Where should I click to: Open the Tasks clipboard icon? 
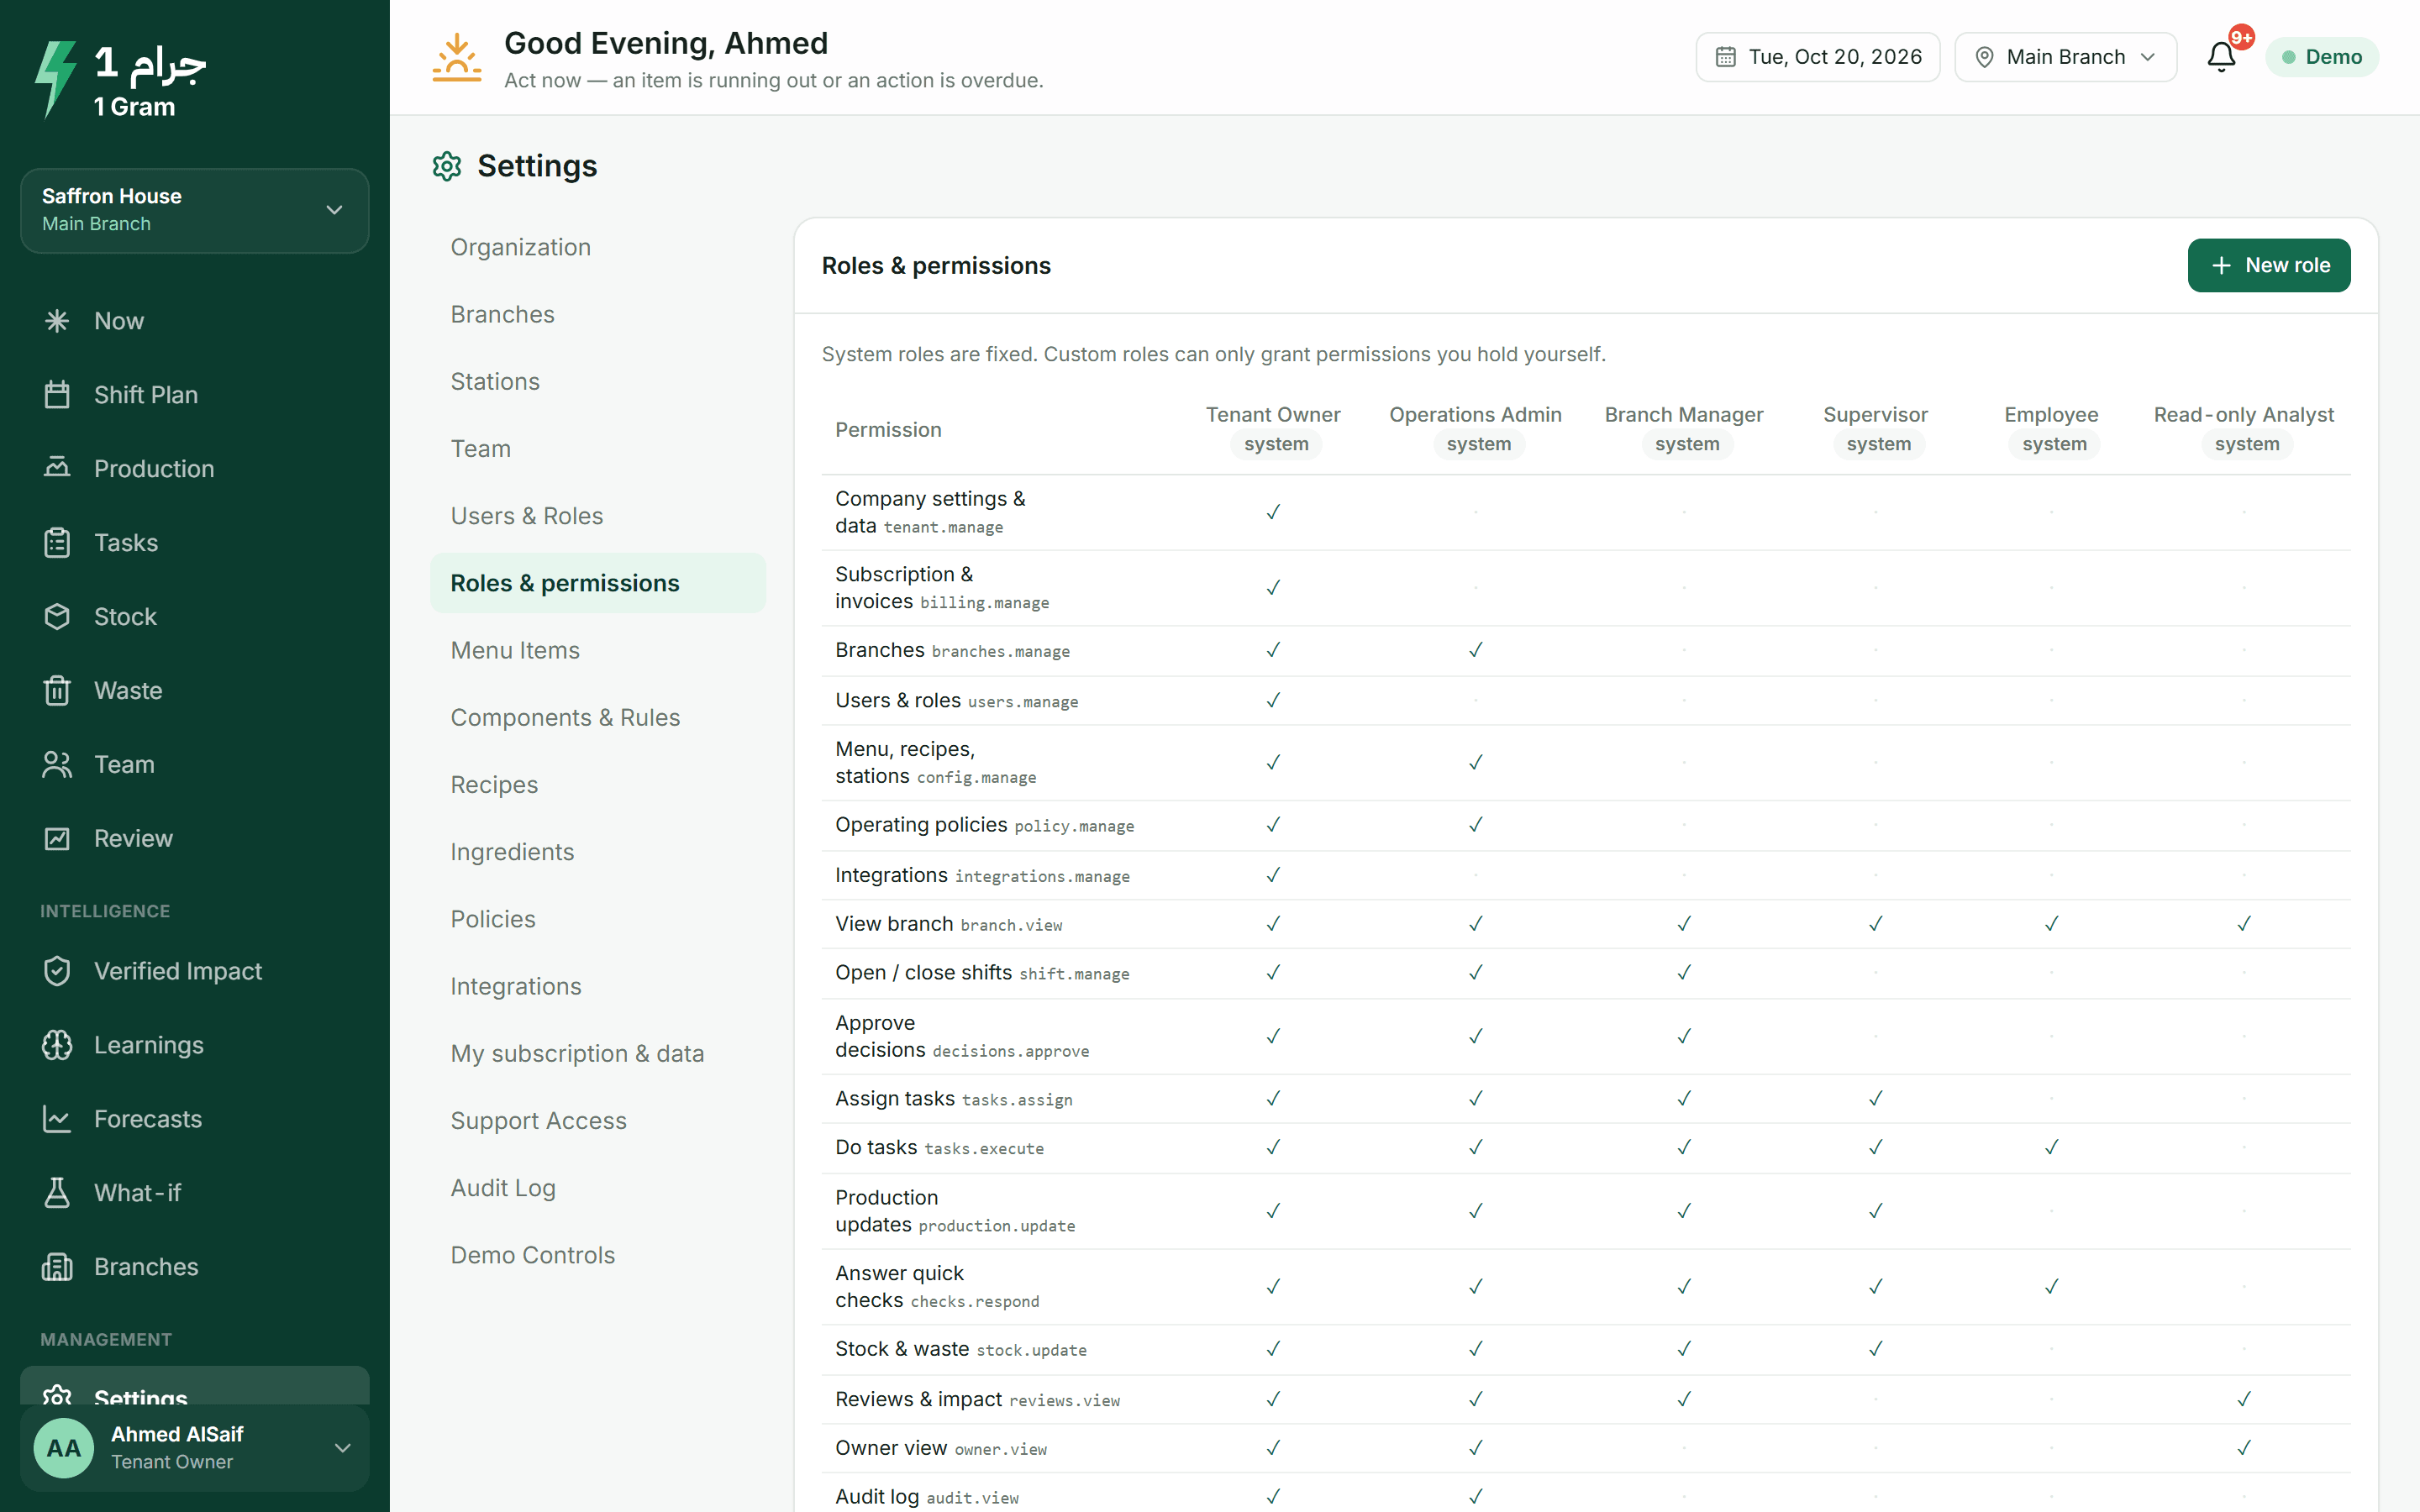(57, 543)
